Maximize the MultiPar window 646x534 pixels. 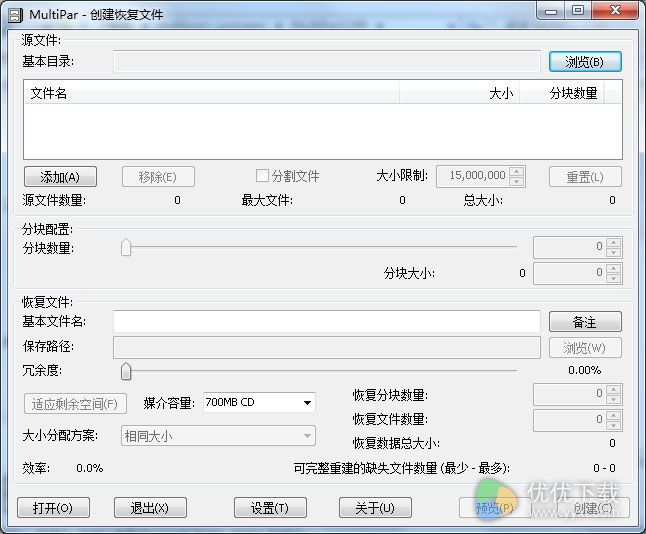(x=578, y=11)
